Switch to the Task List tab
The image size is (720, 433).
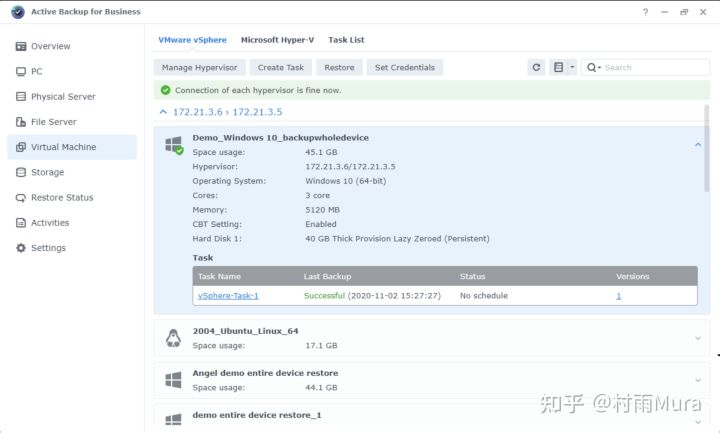pos(346,40)
